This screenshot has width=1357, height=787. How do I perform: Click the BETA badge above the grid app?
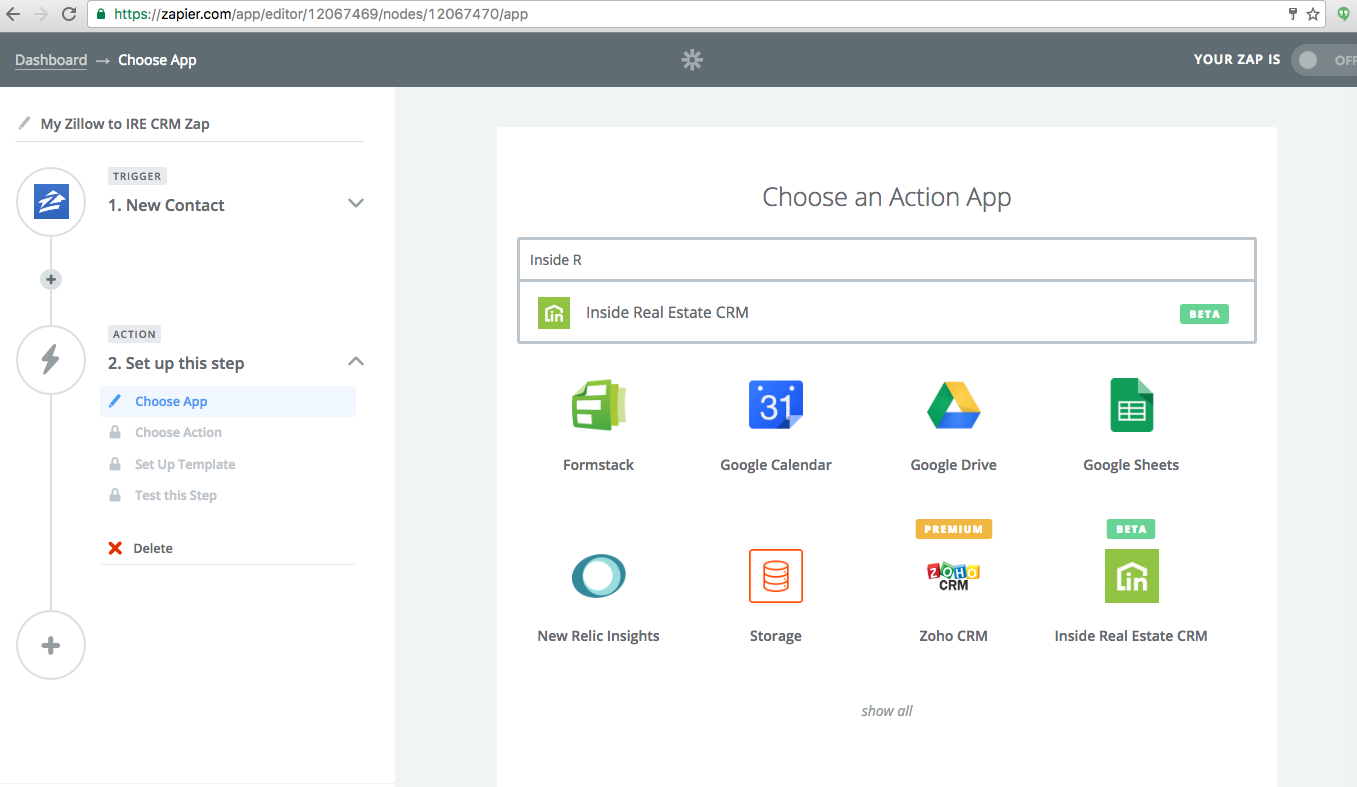click(x=1131, y=529)
